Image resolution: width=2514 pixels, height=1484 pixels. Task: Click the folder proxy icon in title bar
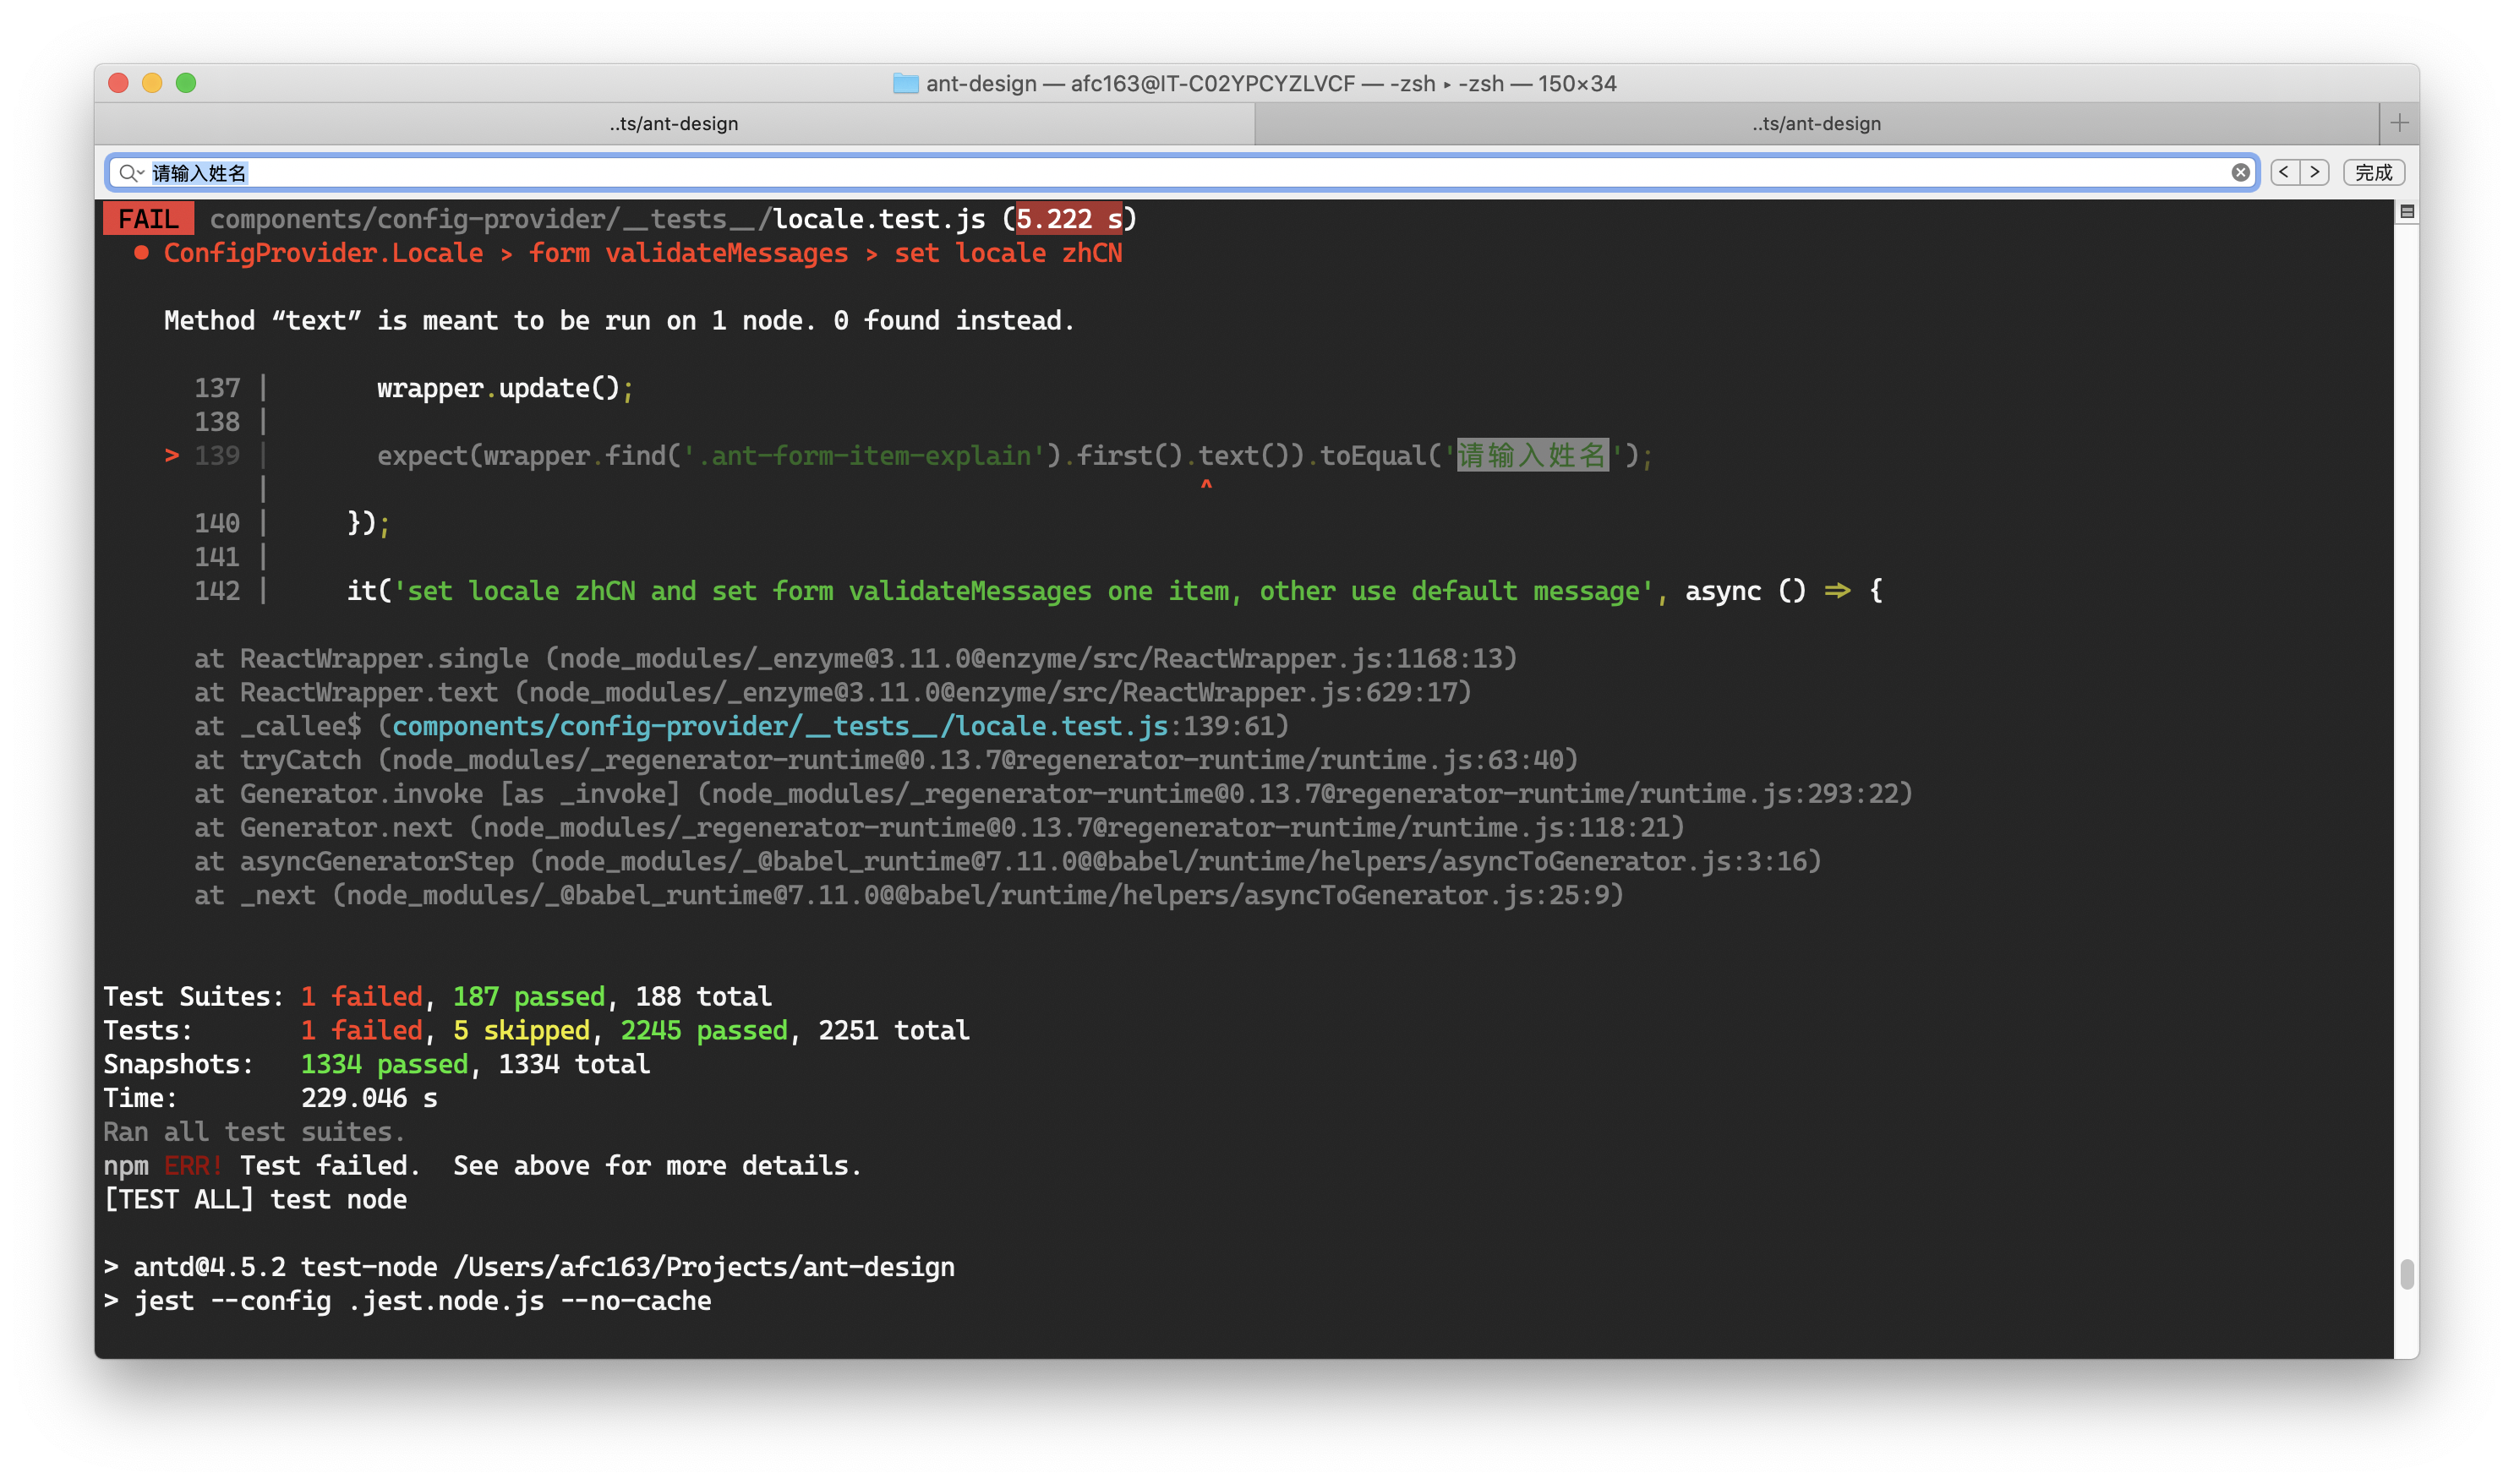(905, 83)
